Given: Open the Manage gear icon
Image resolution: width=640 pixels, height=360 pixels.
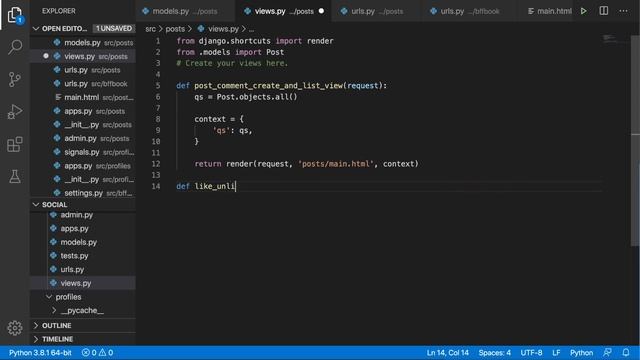Looking at the screenshot, I should coord(15,328).
